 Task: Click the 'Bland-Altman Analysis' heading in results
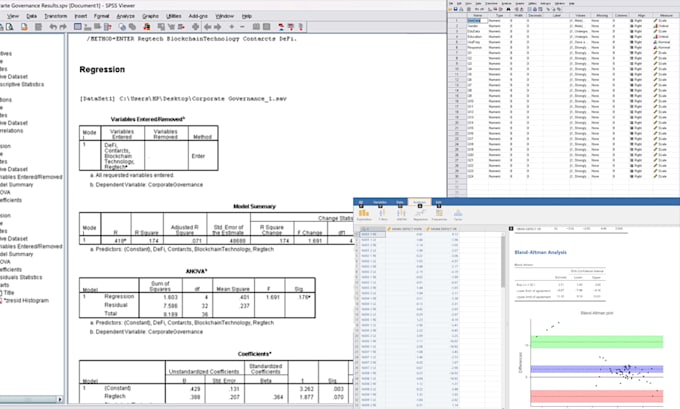[x=540, y=252]
